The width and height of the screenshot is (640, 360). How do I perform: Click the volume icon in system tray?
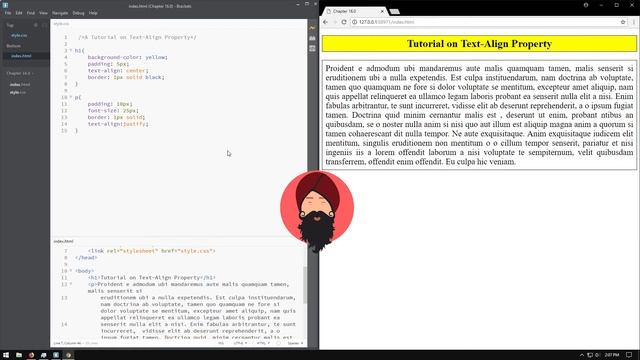click(597, 355)
